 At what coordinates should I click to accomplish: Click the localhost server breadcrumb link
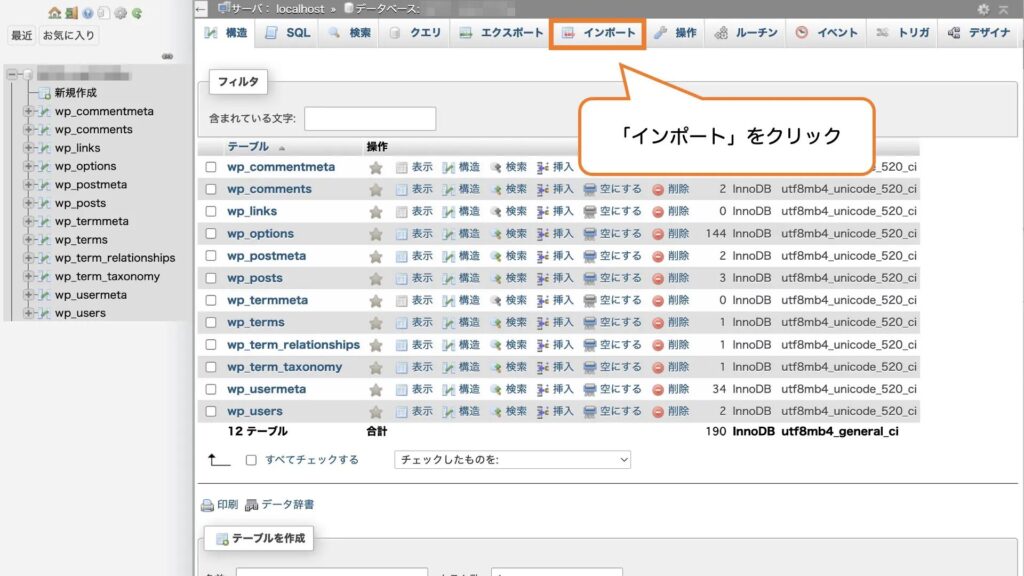(300, 9)
